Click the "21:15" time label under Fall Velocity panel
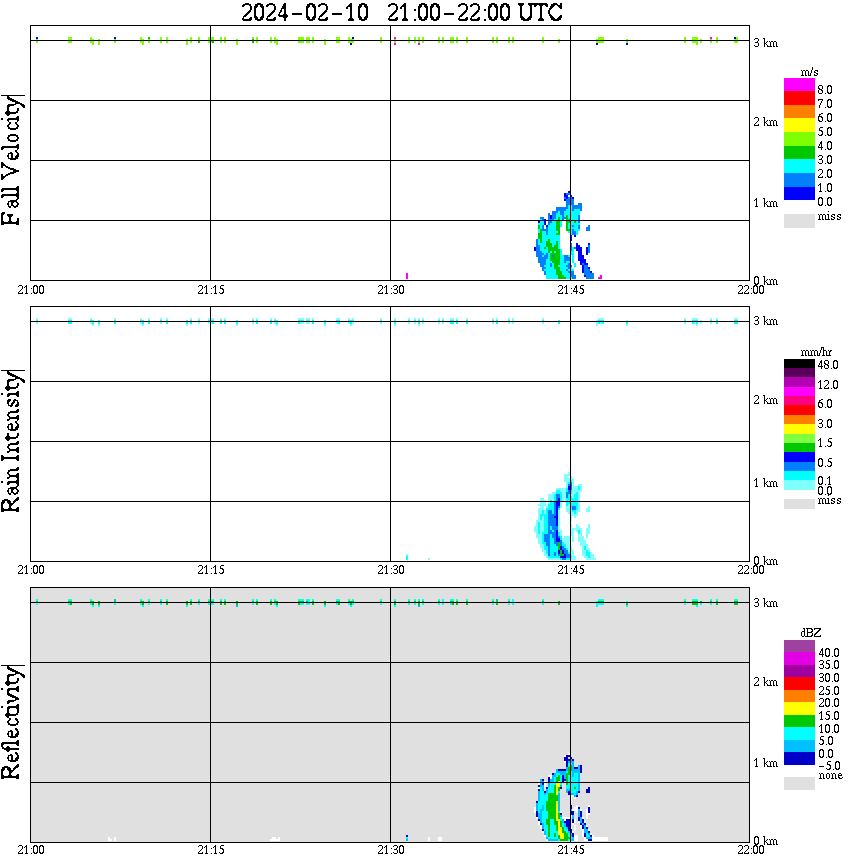This screenshot has width=850, height=868. pyautogui.click(x=210, y=290)
